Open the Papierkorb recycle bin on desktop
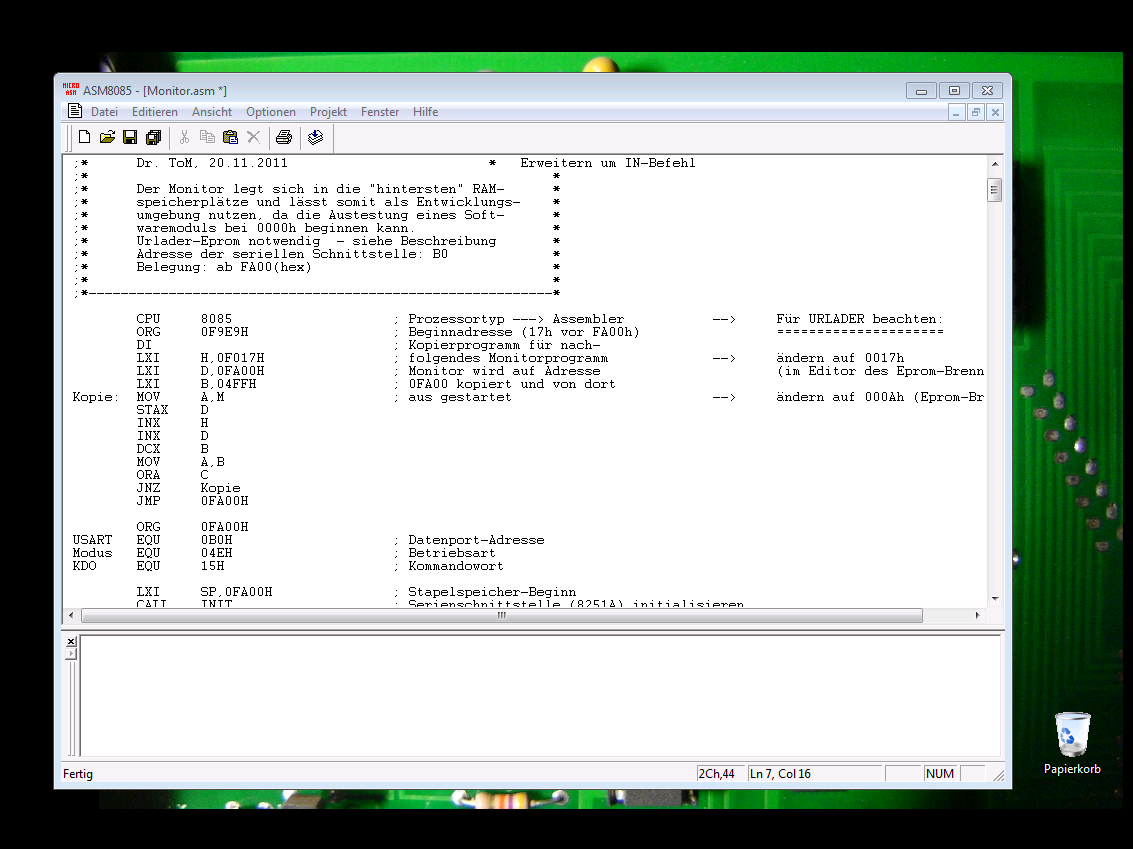 pyautogui.click(x=1072, y=743)
